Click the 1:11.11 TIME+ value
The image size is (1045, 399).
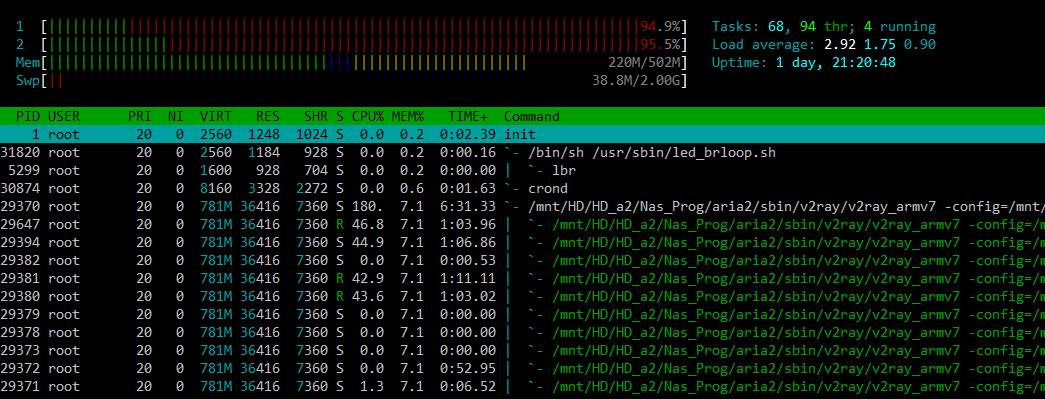[468, 278]
